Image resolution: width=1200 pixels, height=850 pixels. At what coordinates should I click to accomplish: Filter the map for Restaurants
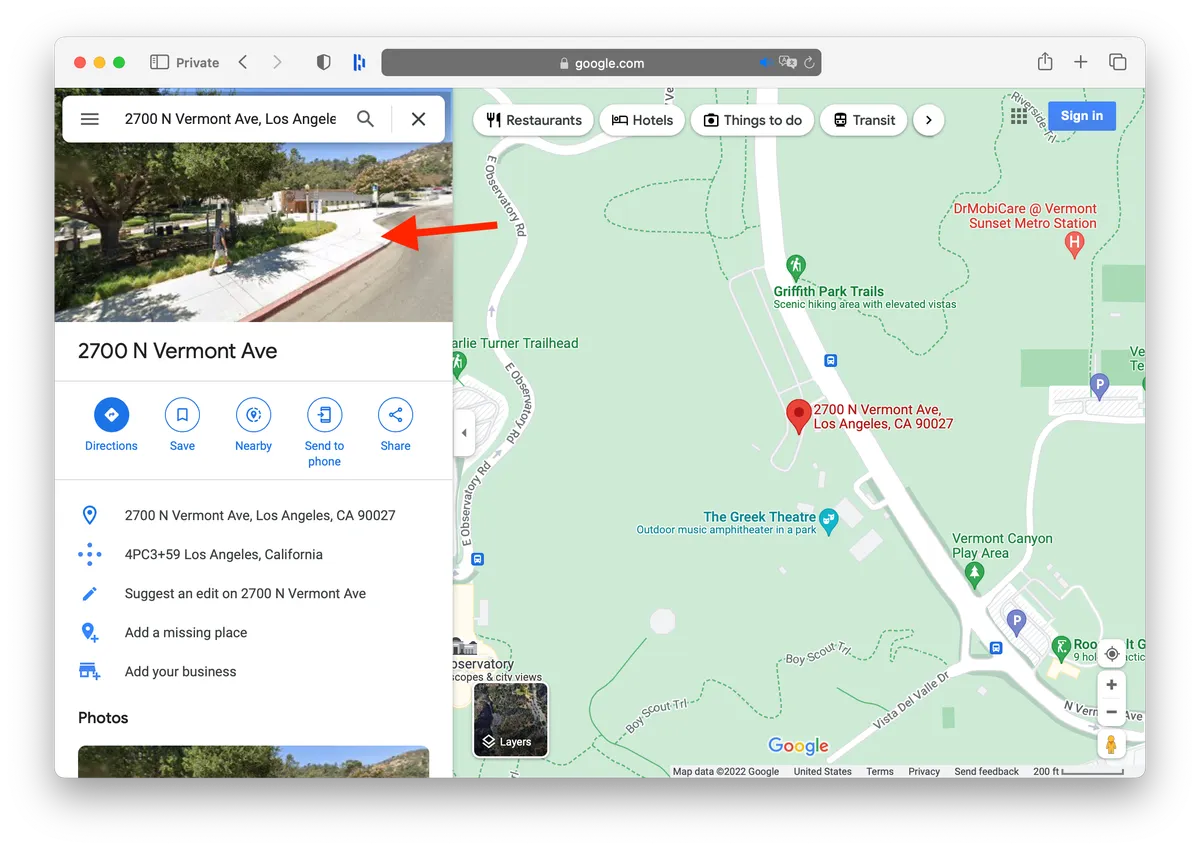[x=533, y=119]
